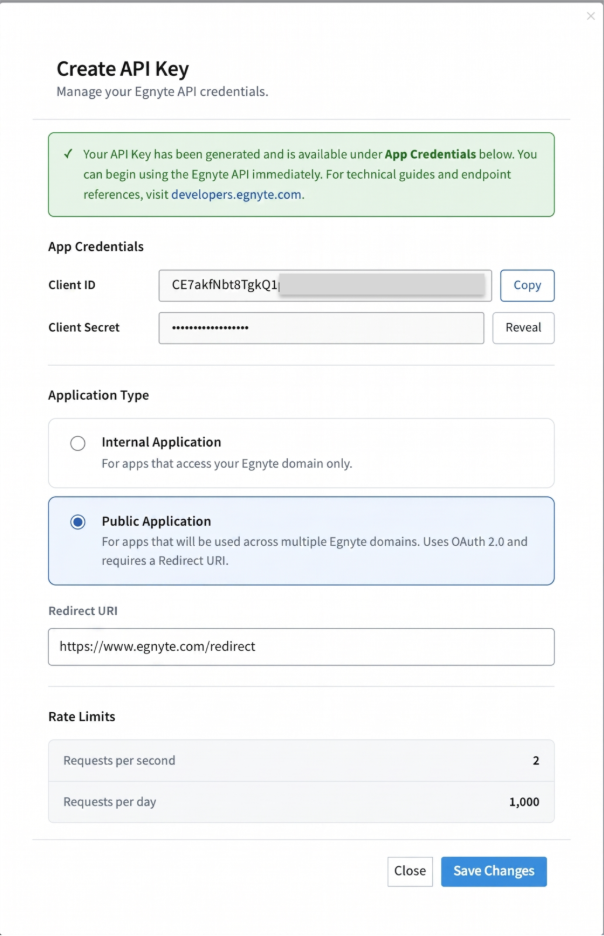The width and height of the screenshot is (604, 936).
Task: Click the Client Secret field
Action: [x=321, y=328]
